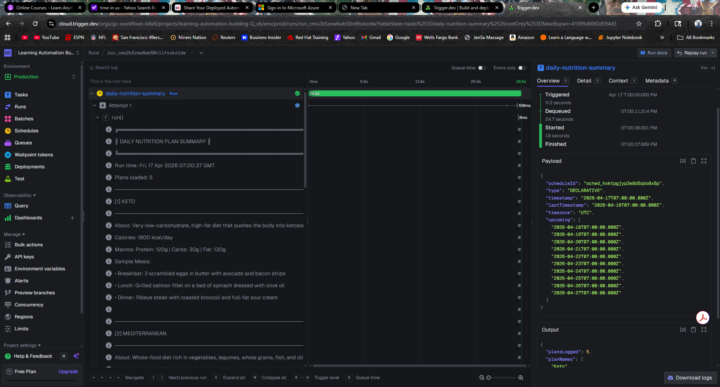Switch to the Metadata tab
The image size is (720, 387).
[661, 81]
